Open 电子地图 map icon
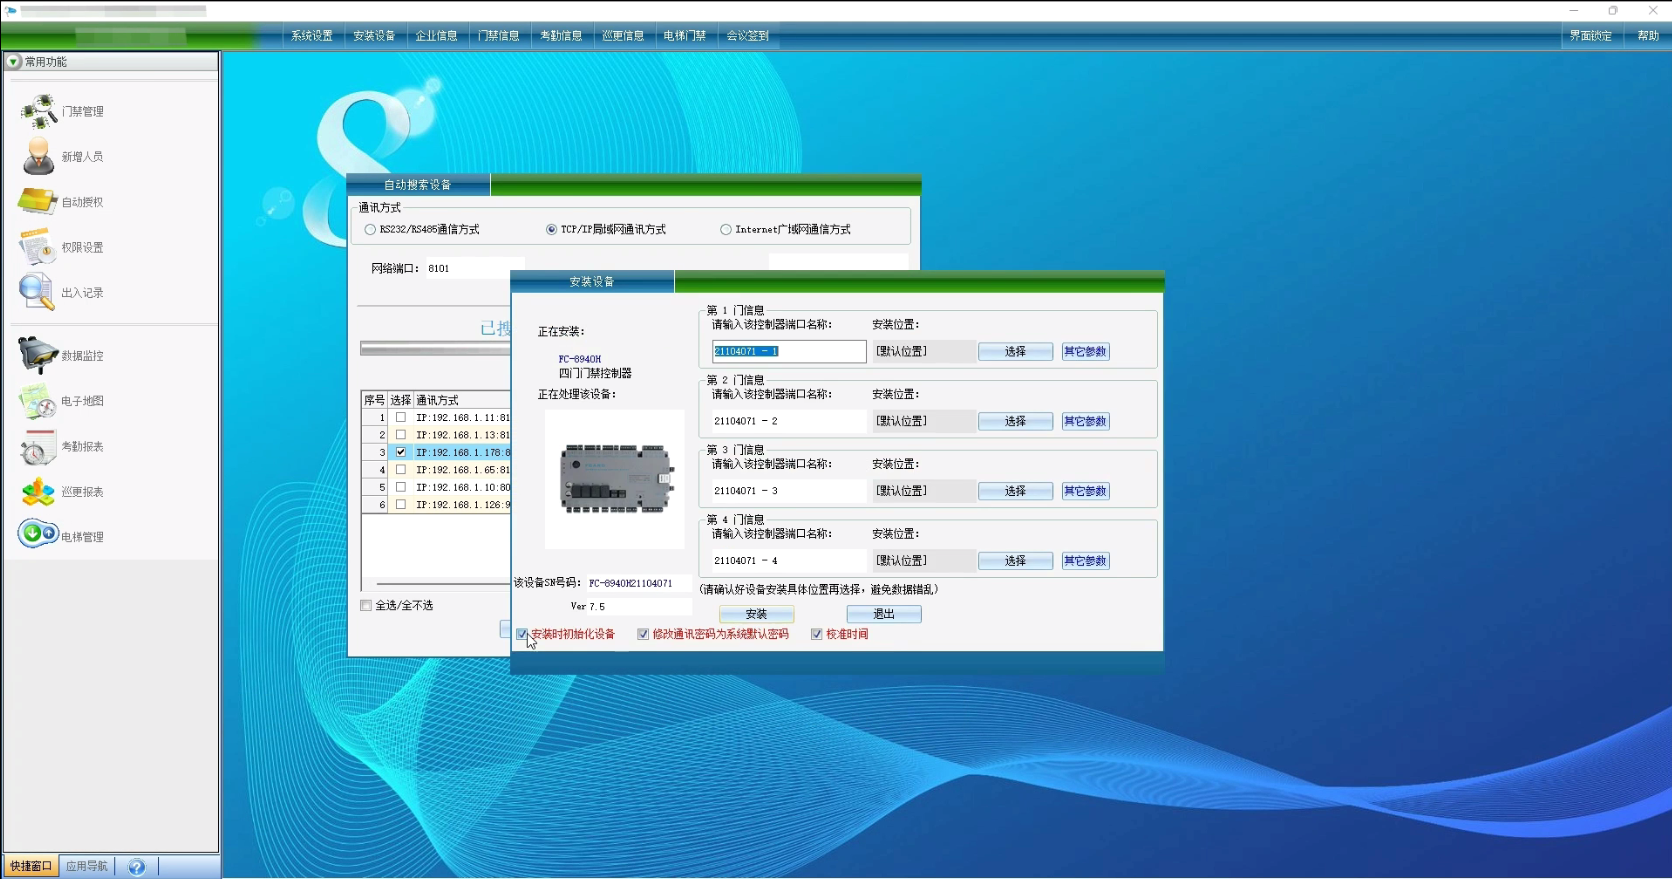 (38, 401)
